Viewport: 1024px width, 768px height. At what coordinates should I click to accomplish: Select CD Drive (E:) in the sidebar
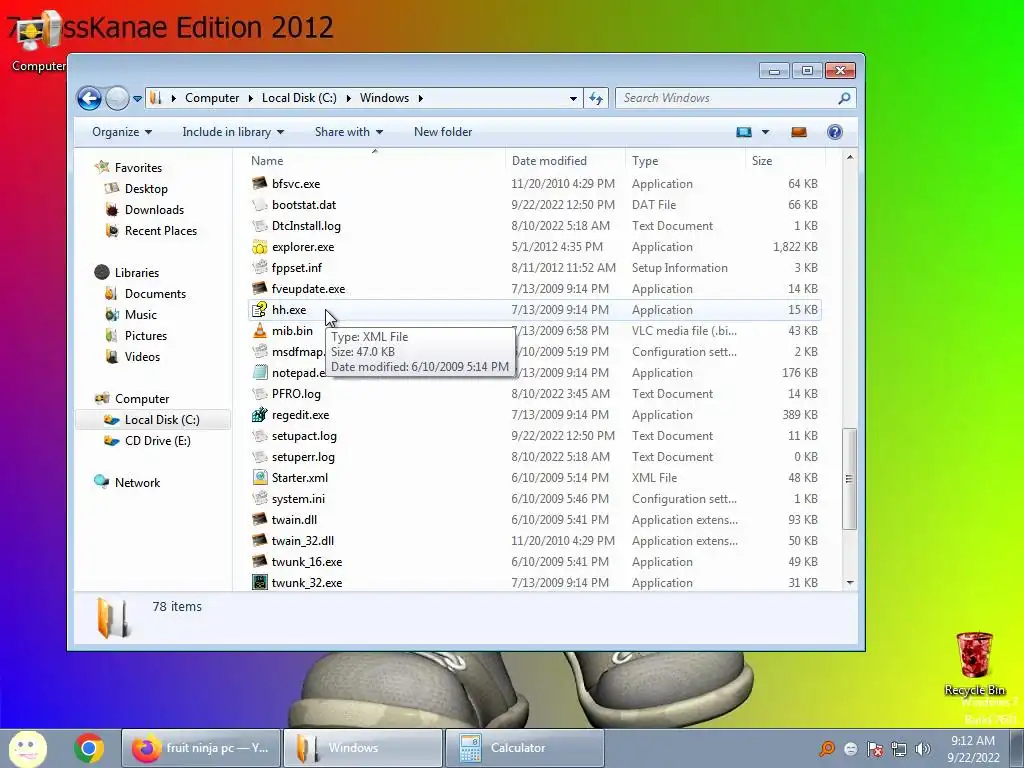[157, 441]
